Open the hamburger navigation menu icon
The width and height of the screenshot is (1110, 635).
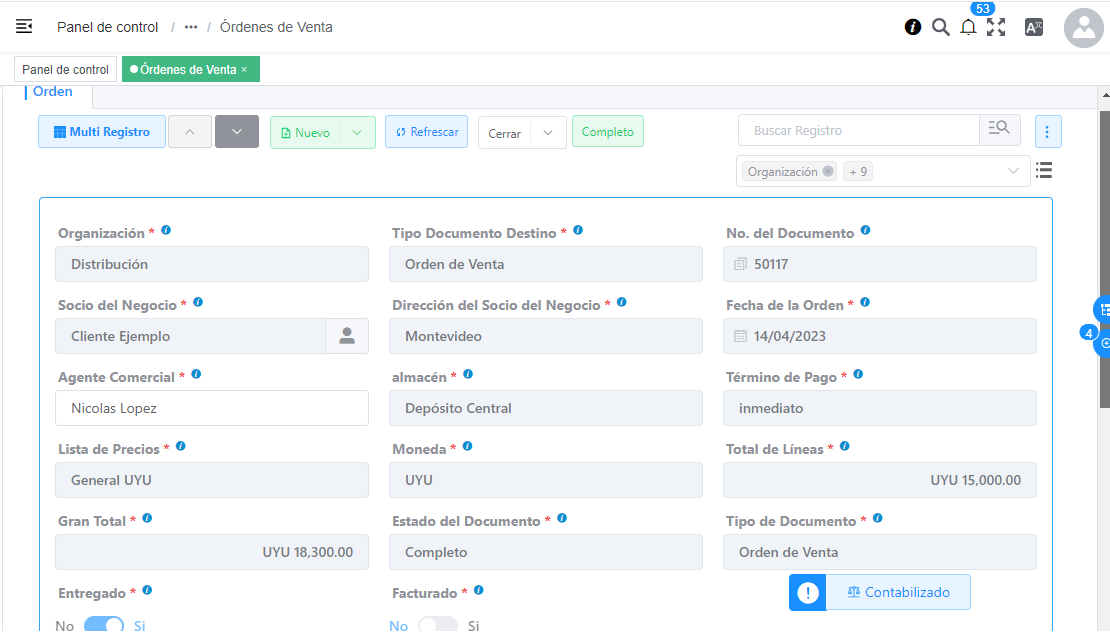click(x=24, y=27)
